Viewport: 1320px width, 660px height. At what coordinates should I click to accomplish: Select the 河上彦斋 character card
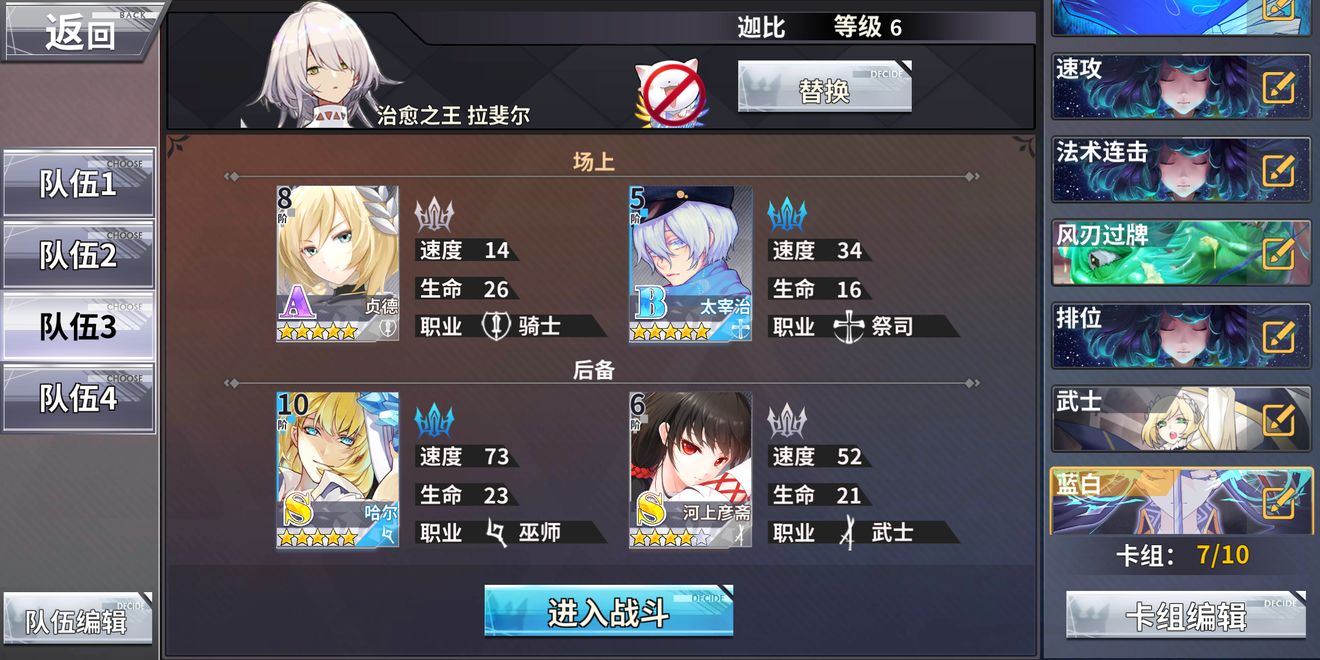pyautogui.click(x=690, y=470)
